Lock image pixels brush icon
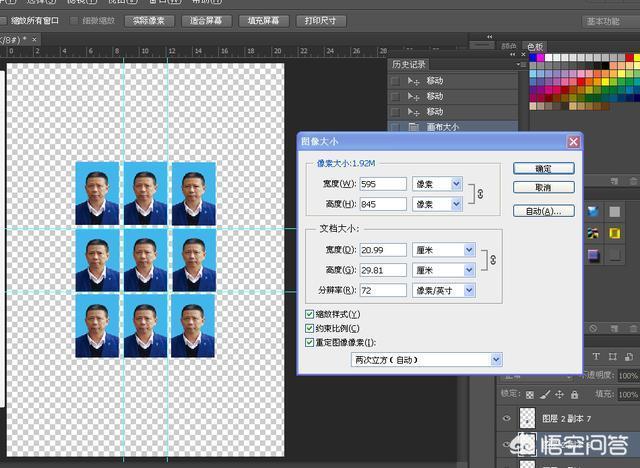The width and height of the screenshot is (640, 468). tap(544, 395)
